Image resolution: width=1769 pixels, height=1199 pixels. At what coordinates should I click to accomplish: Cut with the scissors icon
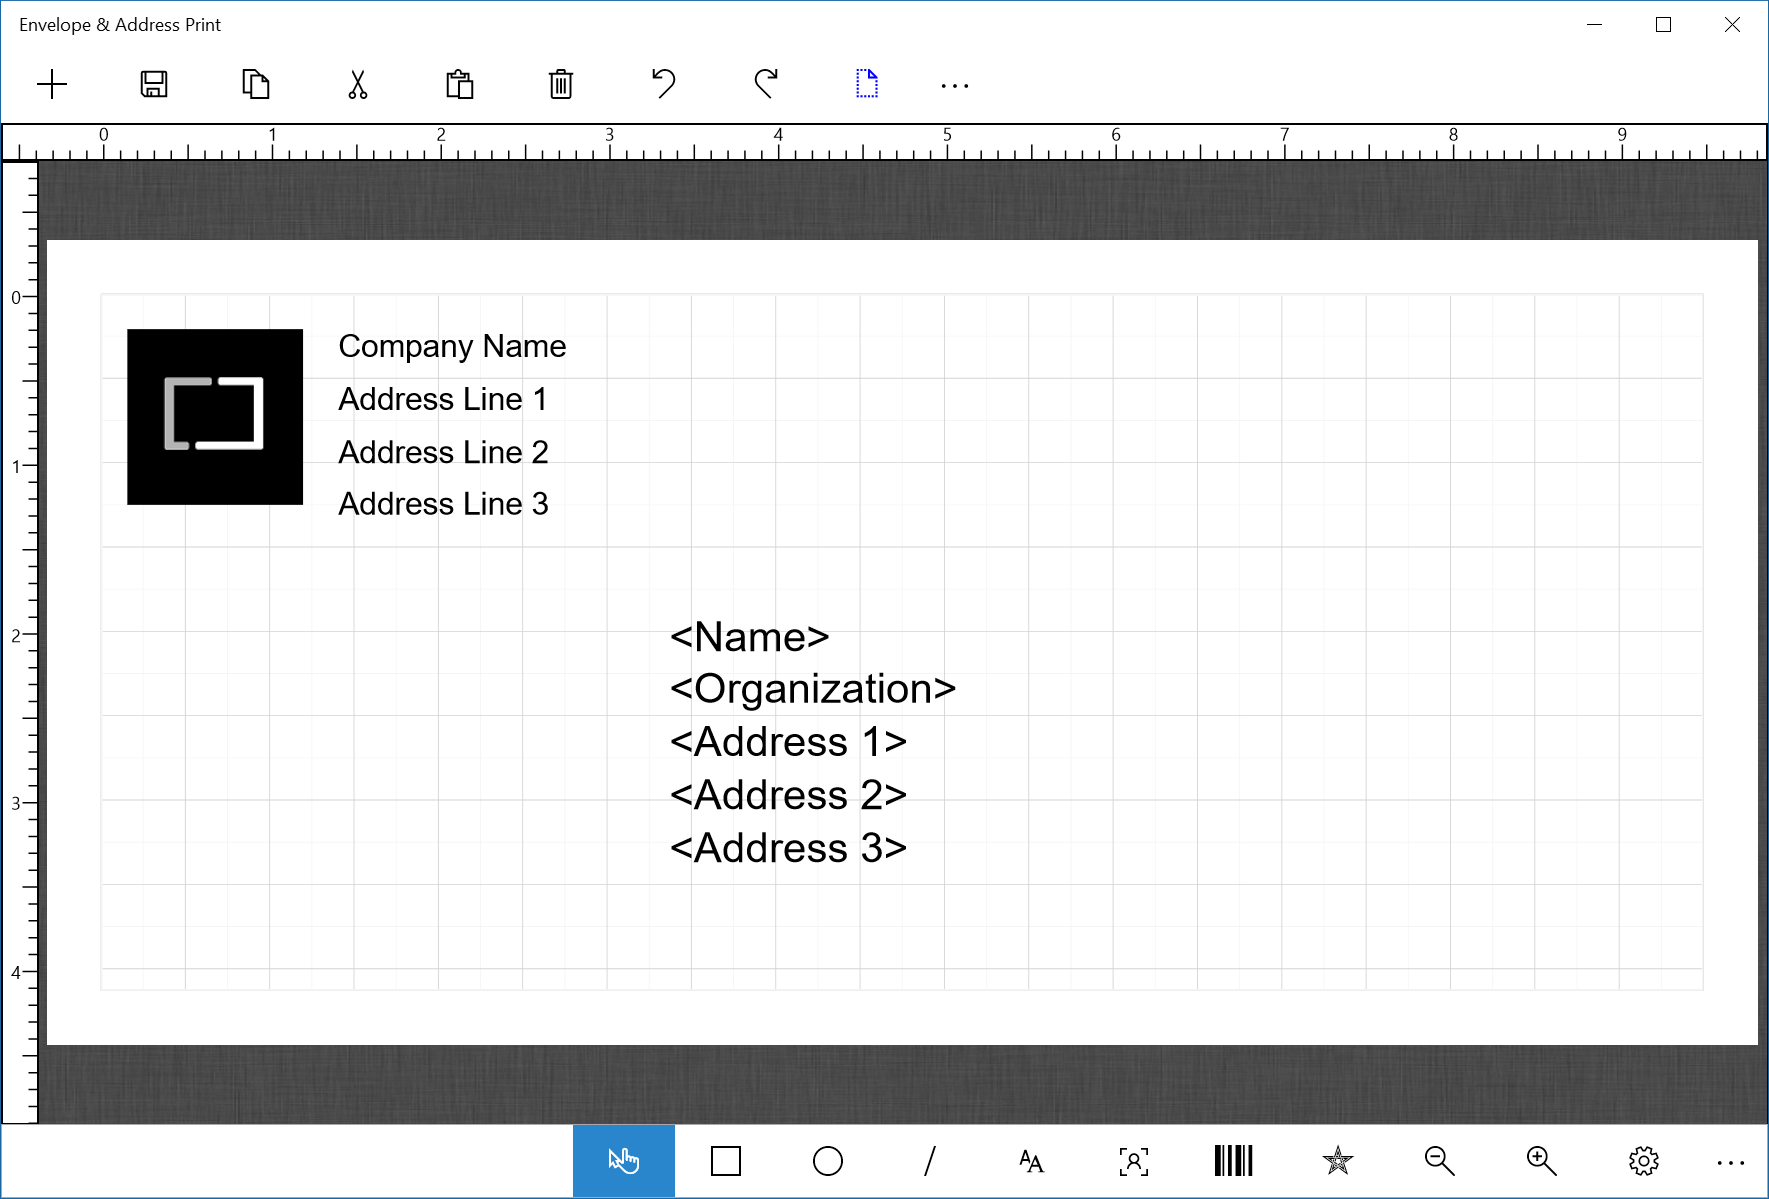(358, 85)
